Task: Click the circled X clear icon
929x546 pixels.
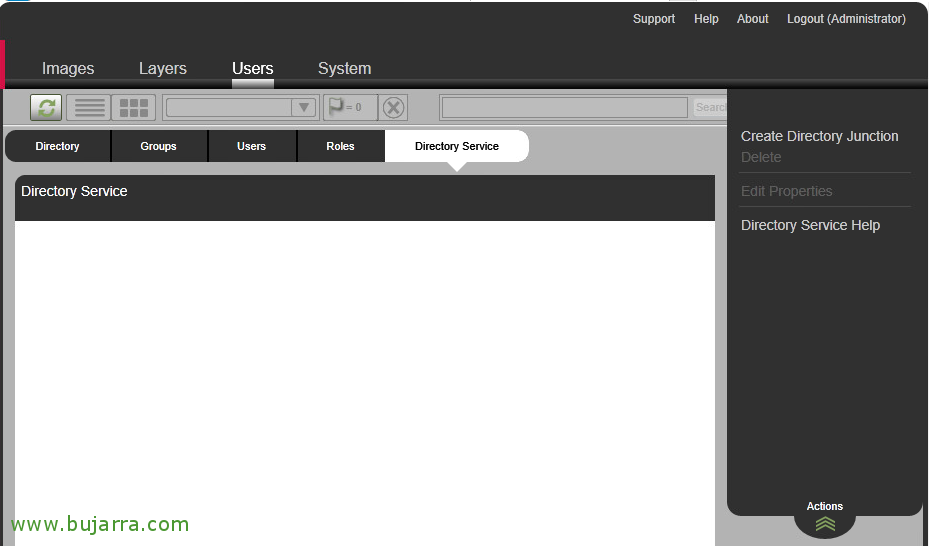Action: point(394,107)
